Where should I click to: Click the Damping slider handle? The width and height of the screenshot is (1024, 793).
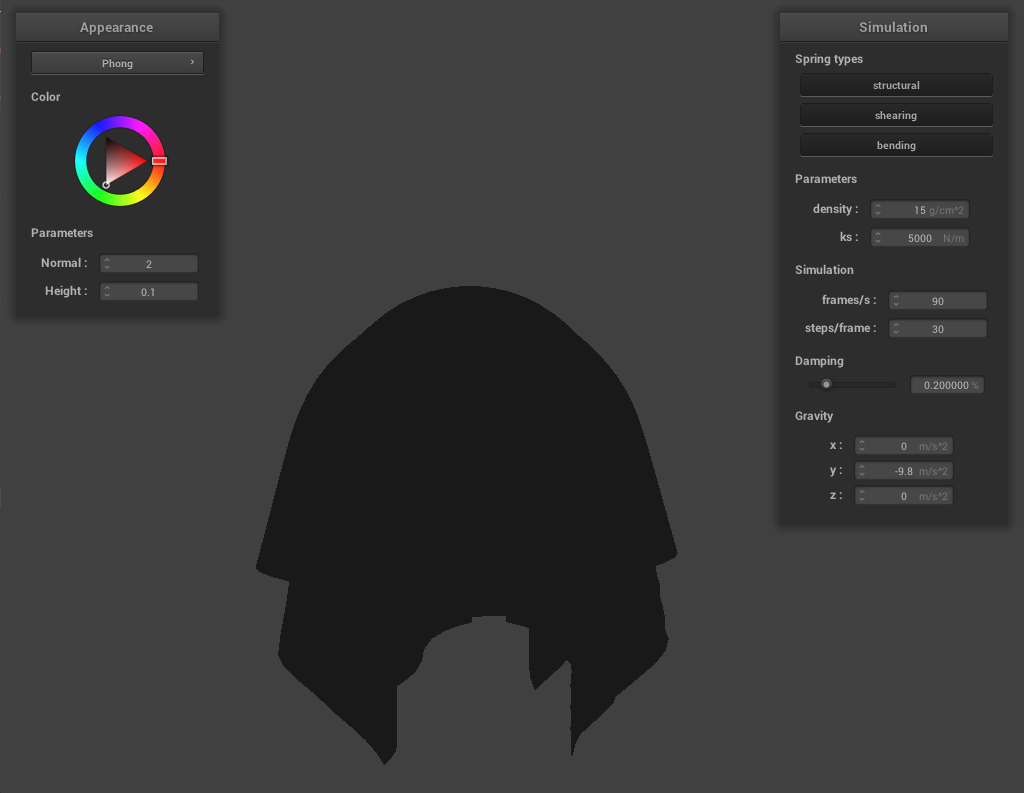[826, 384]
